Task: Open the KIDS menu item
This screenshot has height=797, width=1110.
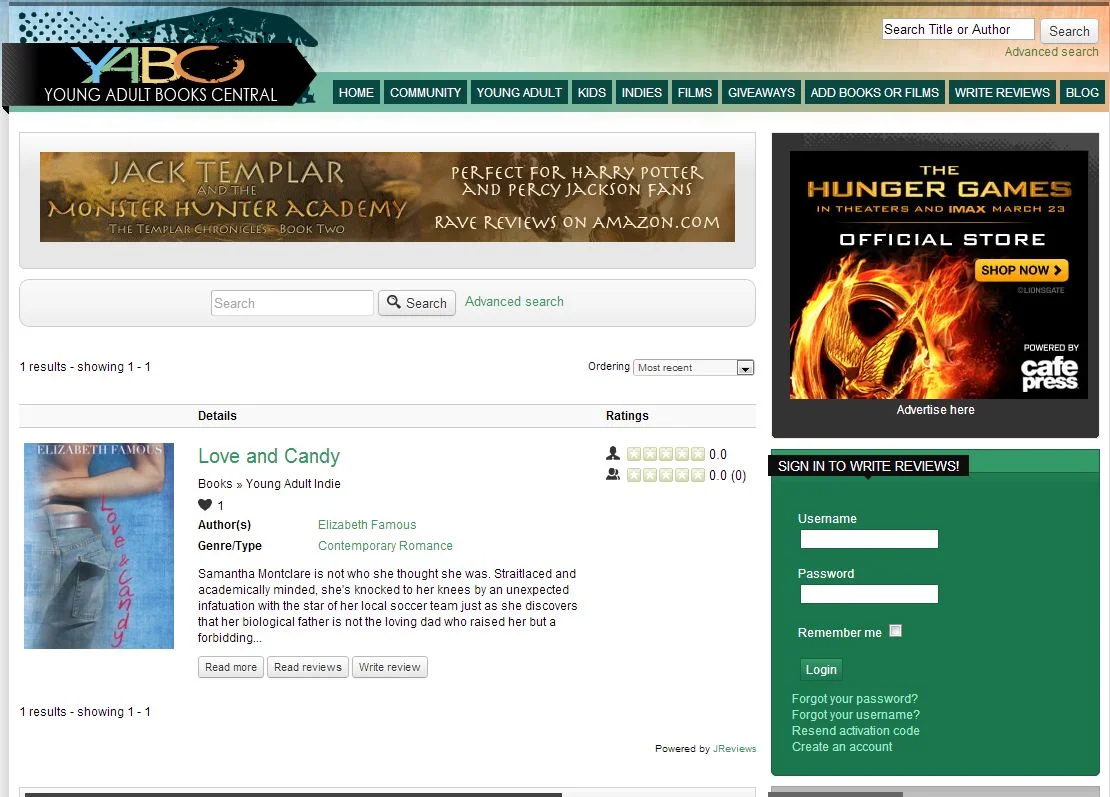Action: pyautogui.click(x=592, y=93)
